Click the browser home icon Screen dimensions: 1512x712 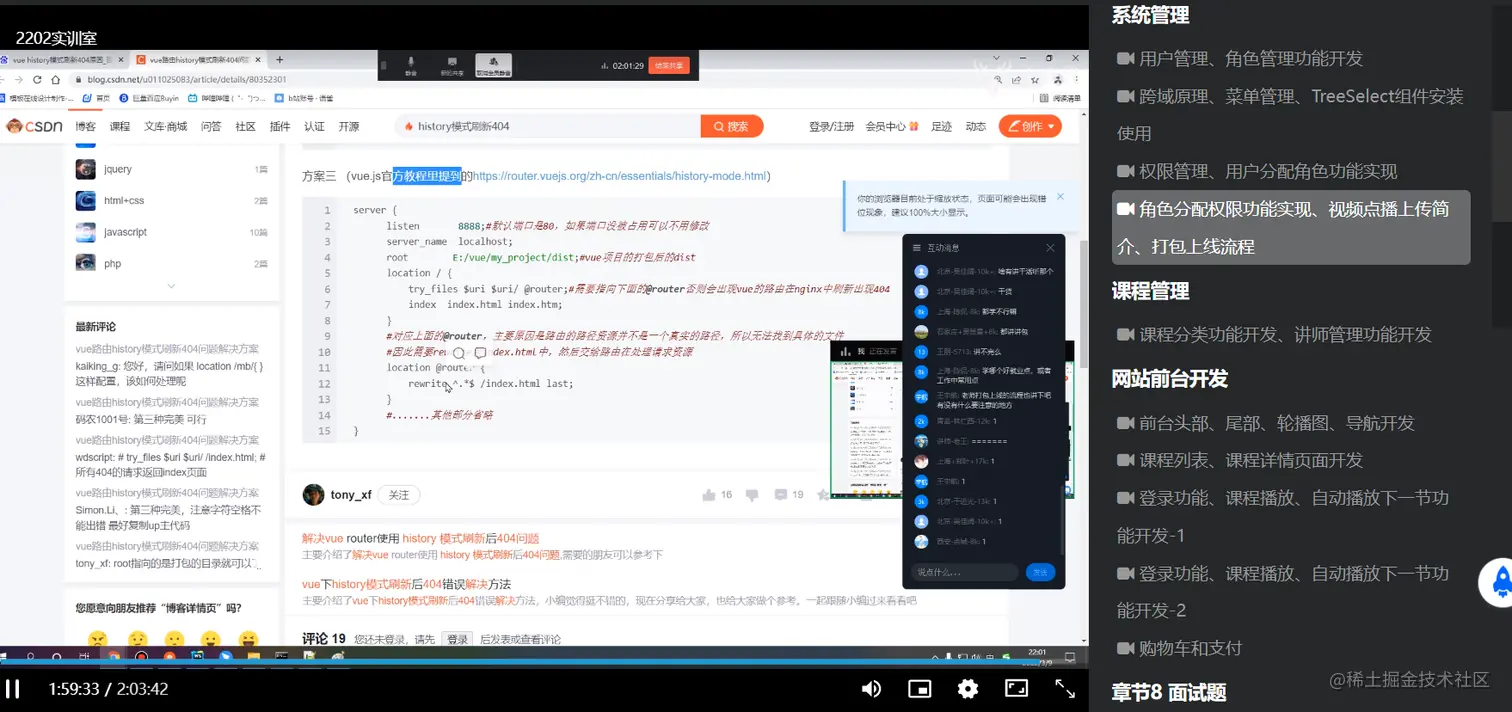click(57, 79)
